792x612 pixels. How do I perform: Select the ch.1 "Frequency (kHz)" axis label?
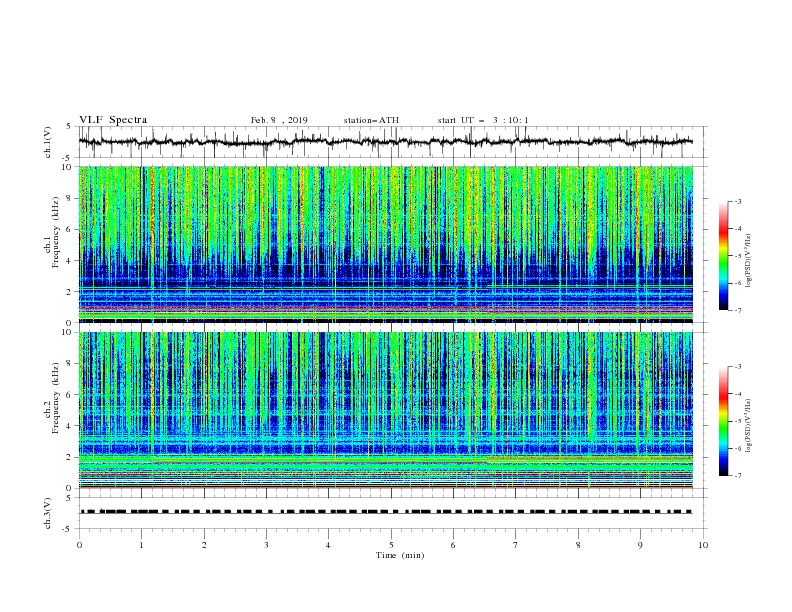[x=56, y=230]
